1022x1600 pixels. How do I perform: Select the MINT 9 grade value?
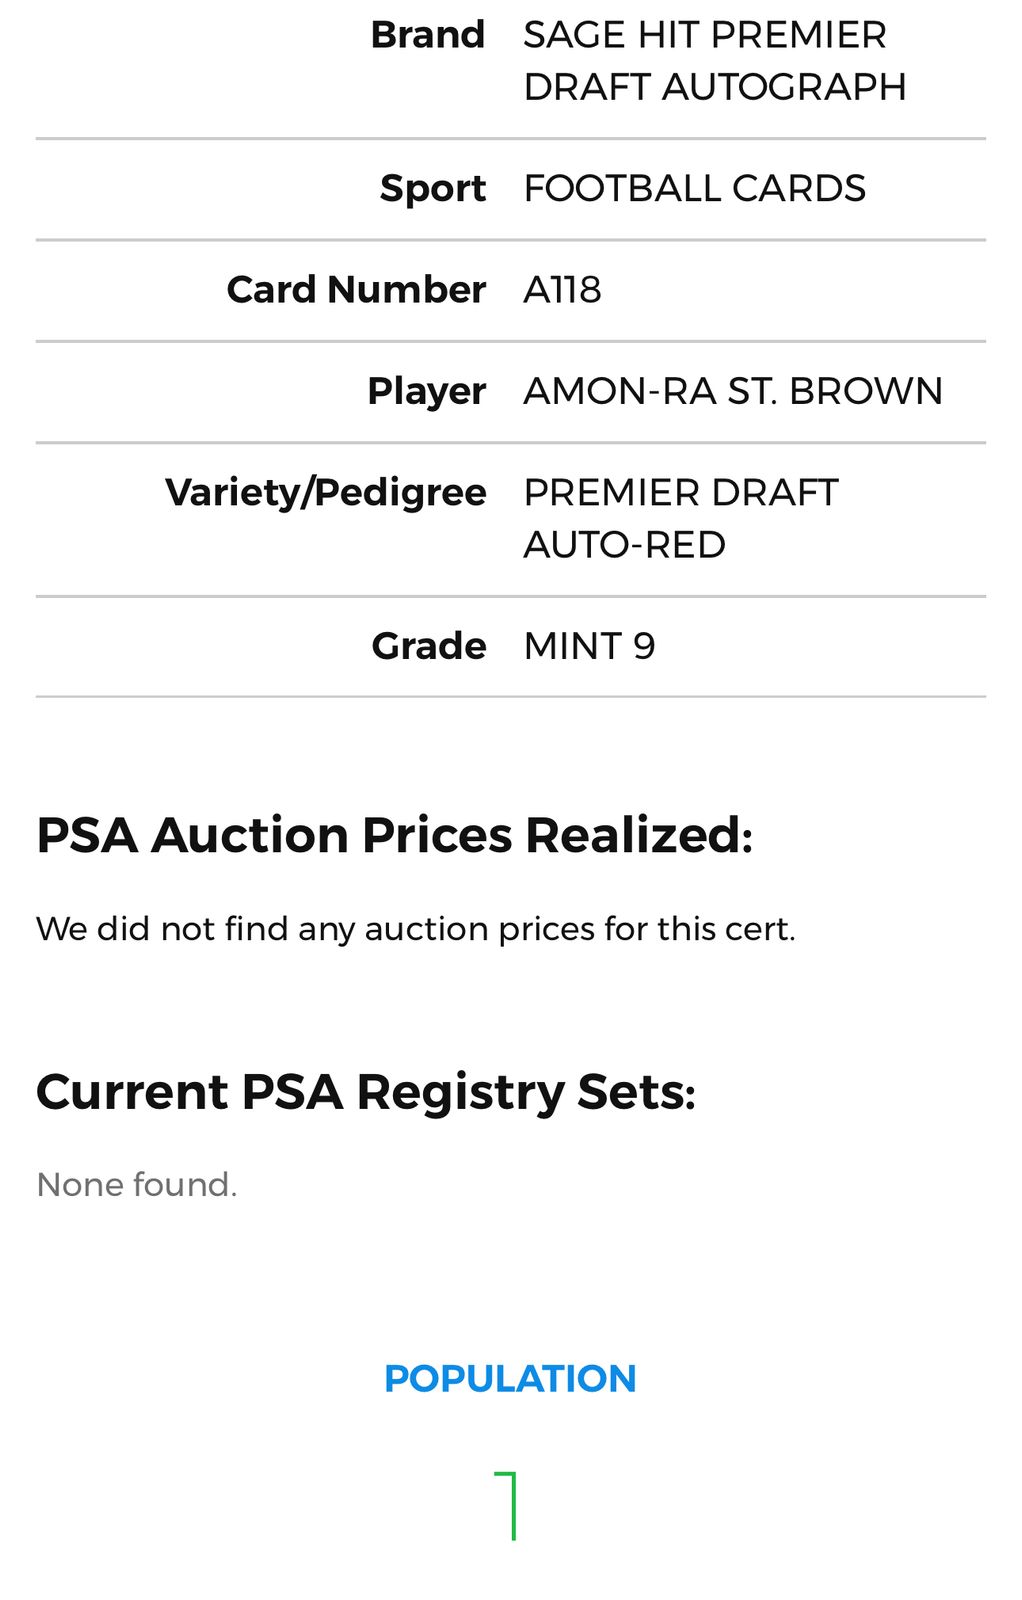tap(589, 646)
